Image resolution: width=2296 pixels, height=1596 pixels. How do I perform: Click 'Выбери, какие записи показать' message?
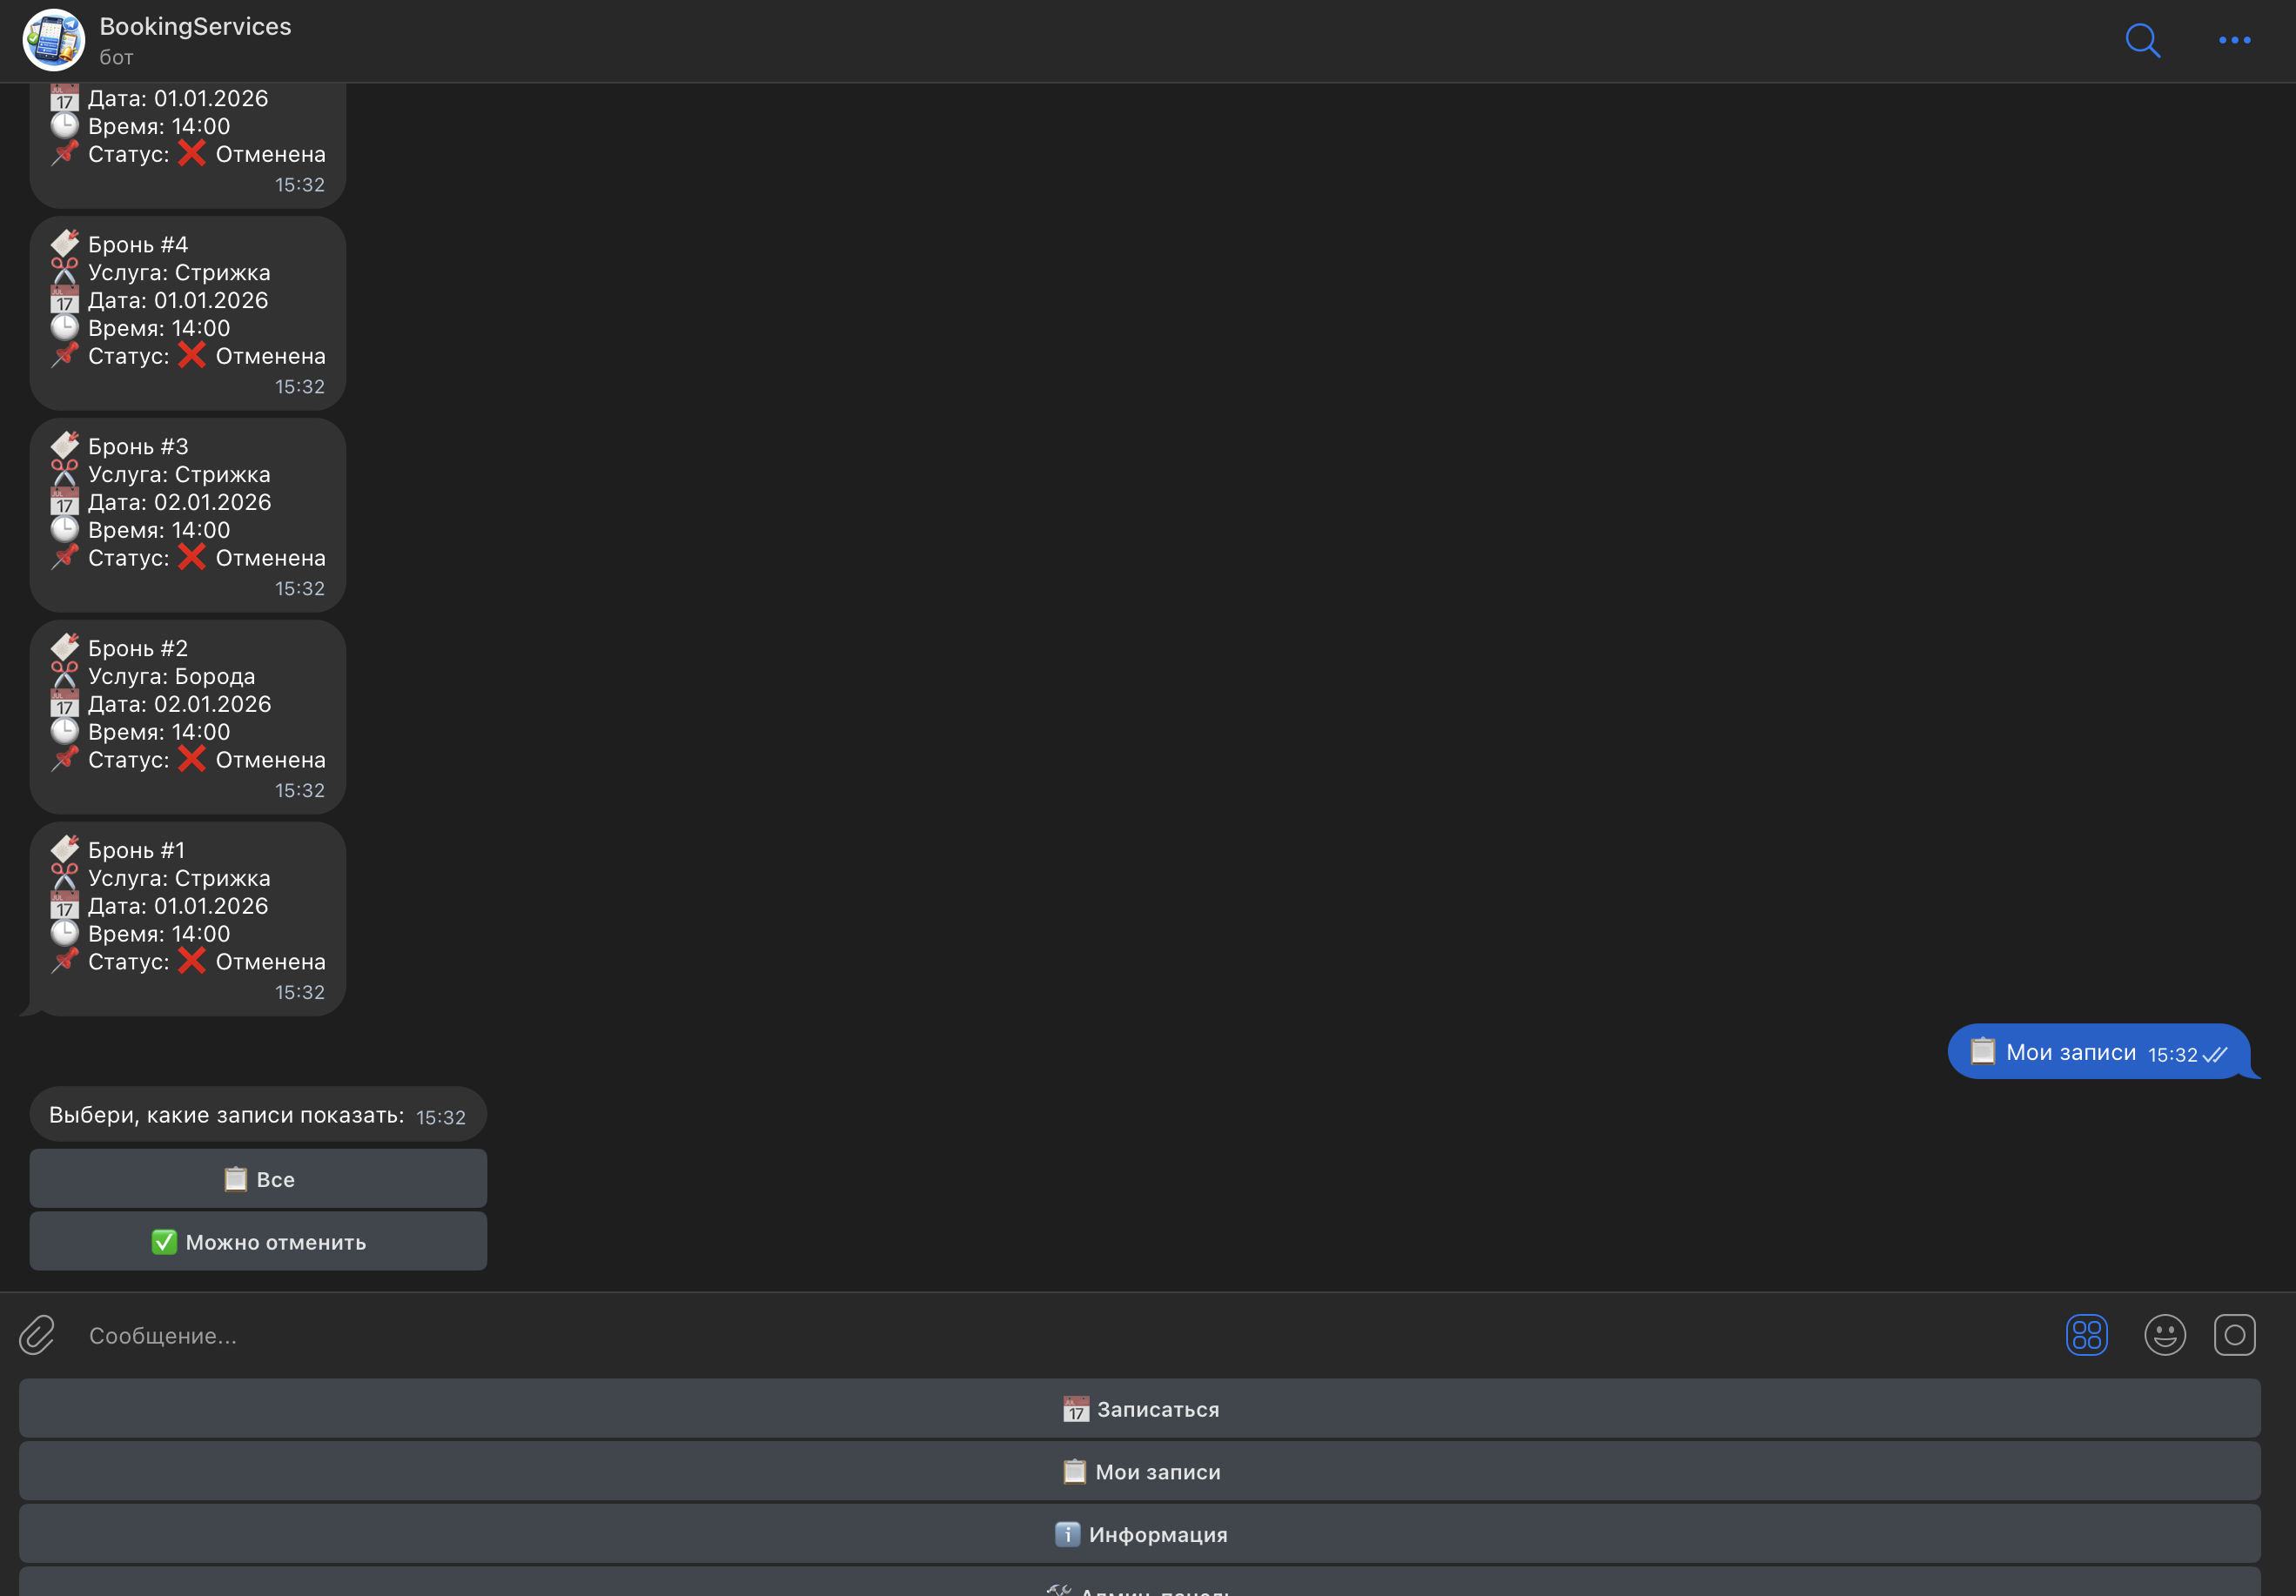tap(257, 1115)
